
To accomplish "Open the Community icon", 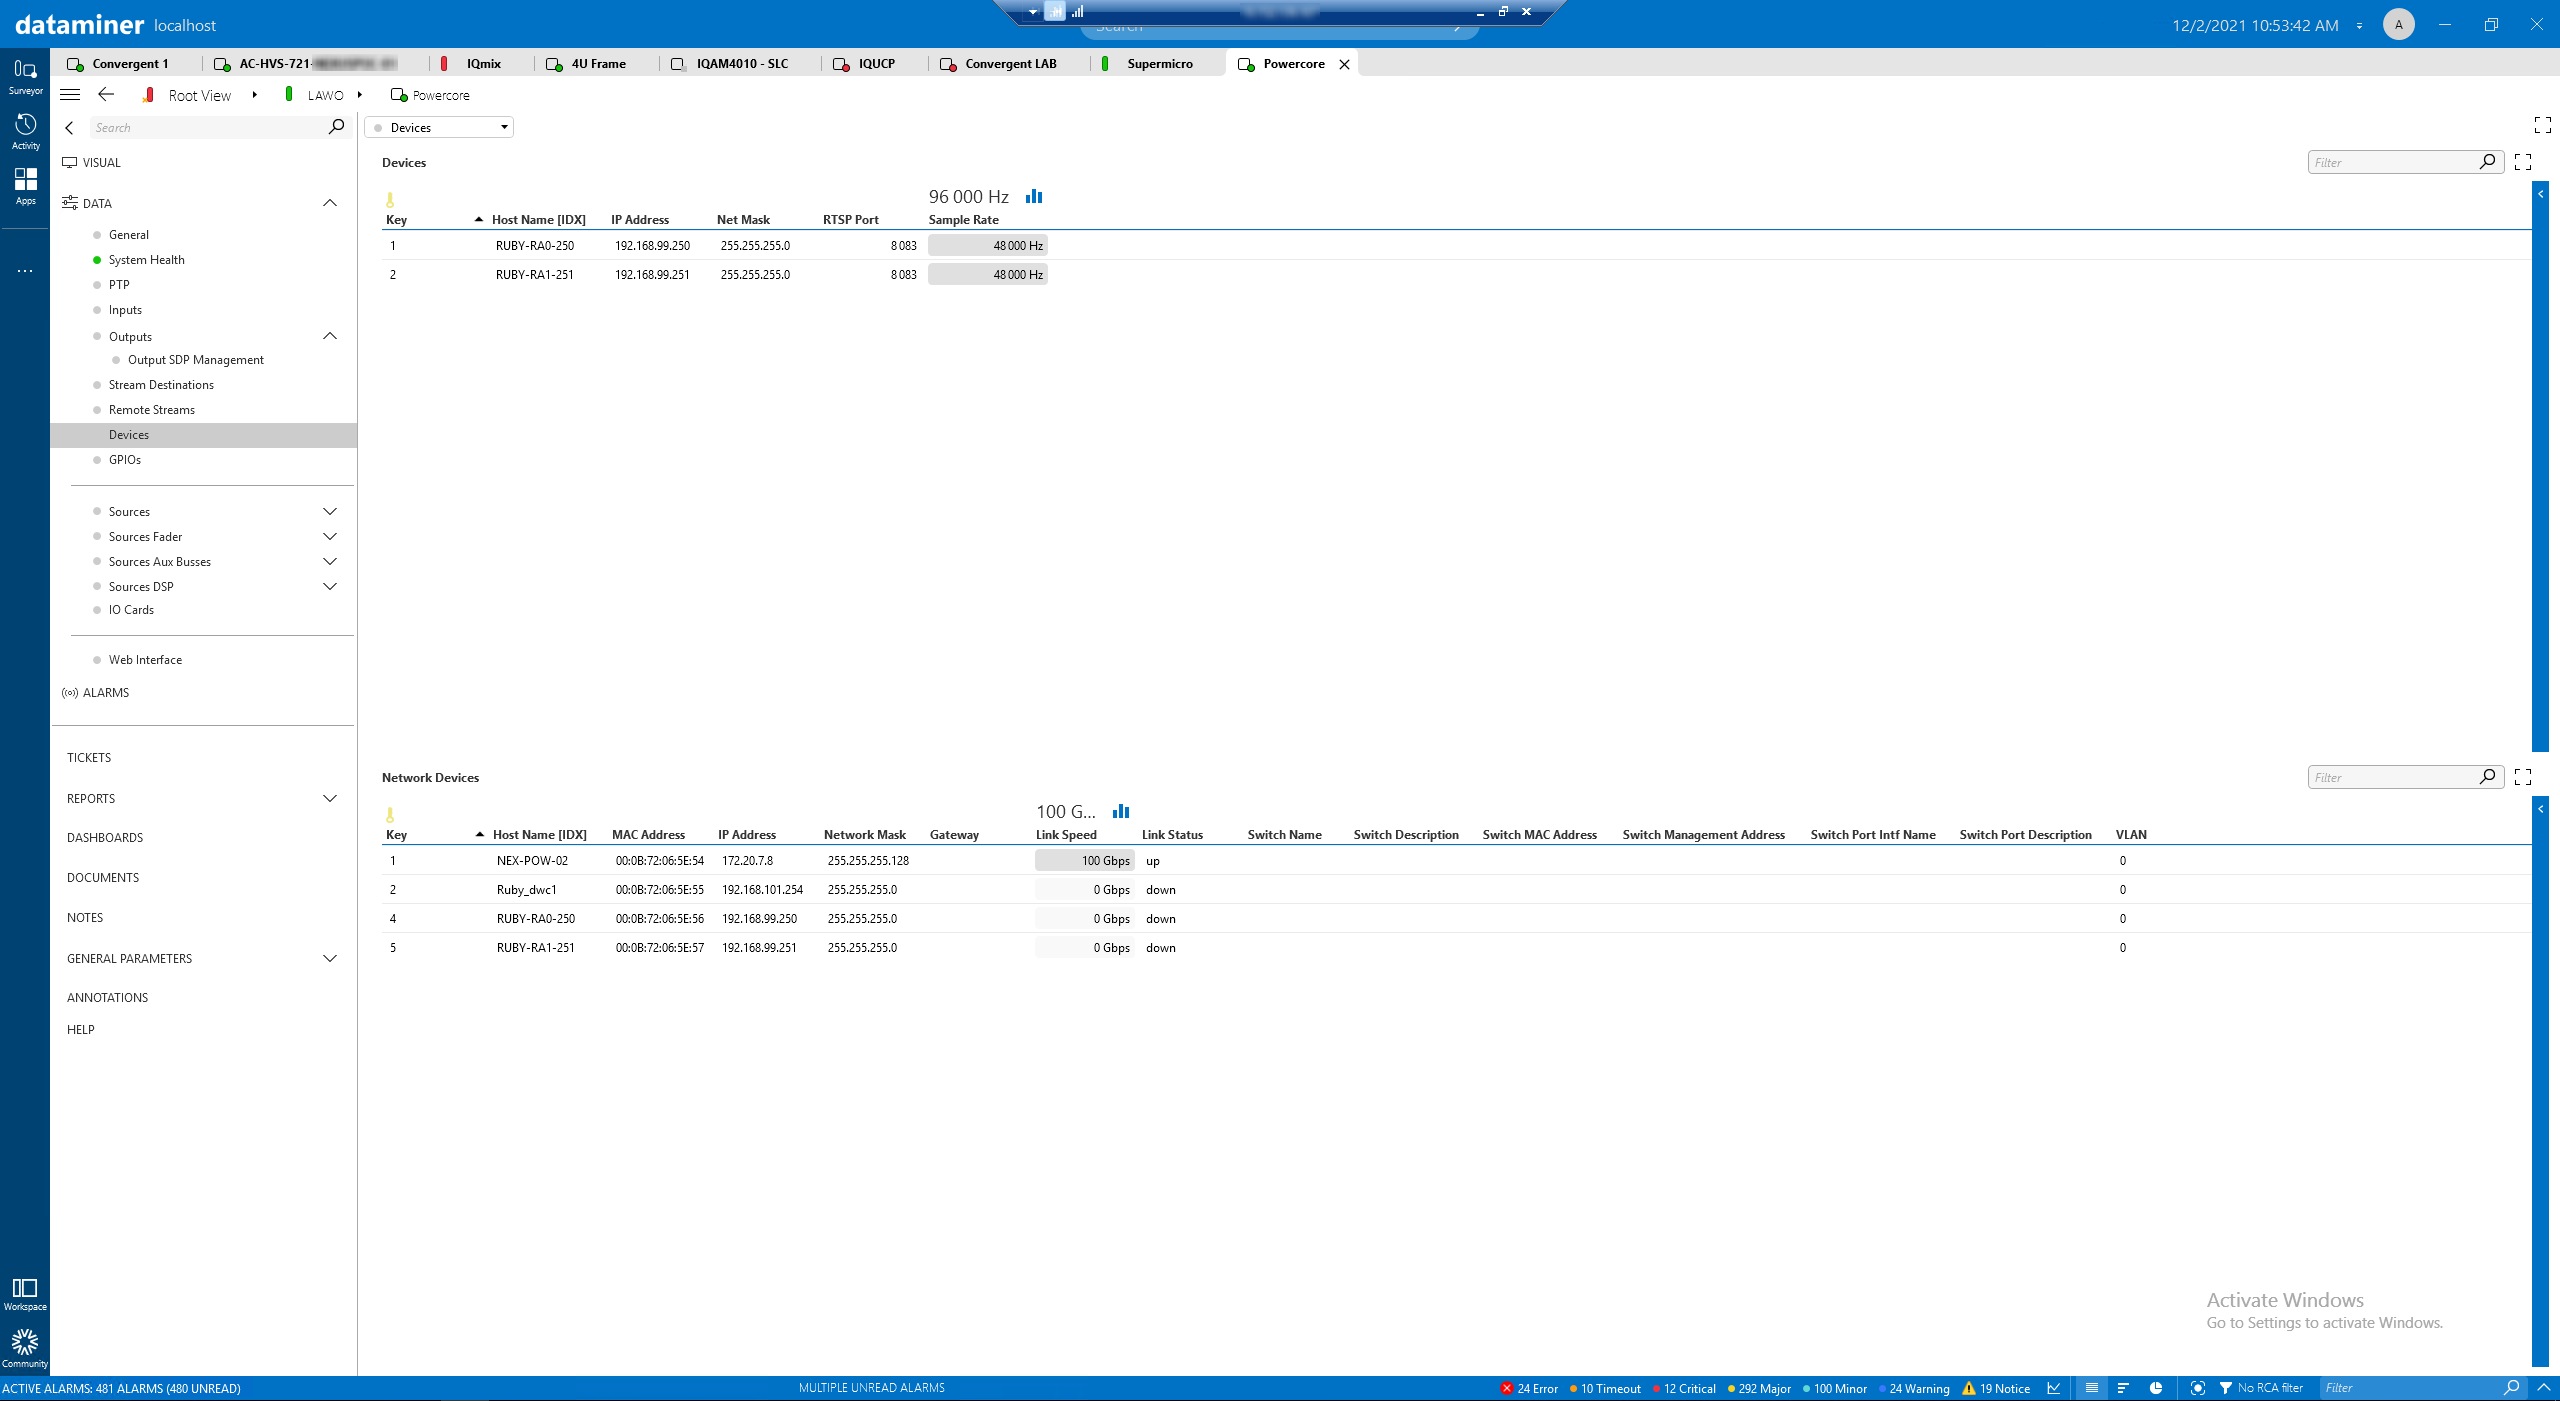I will (x=25, y=1348).
